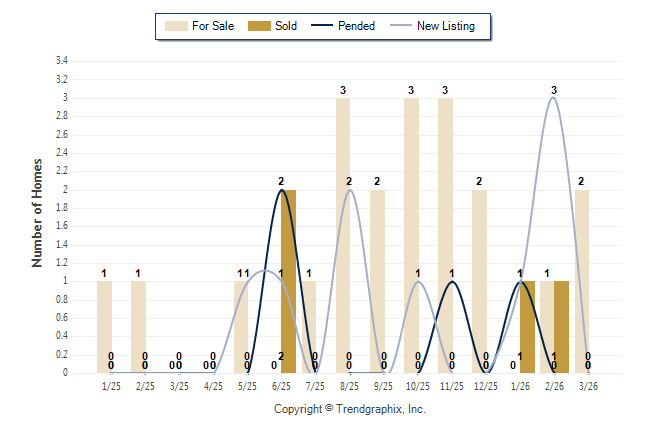Click the Sold legend color swatch
The image size is (646, 434).
259,26
